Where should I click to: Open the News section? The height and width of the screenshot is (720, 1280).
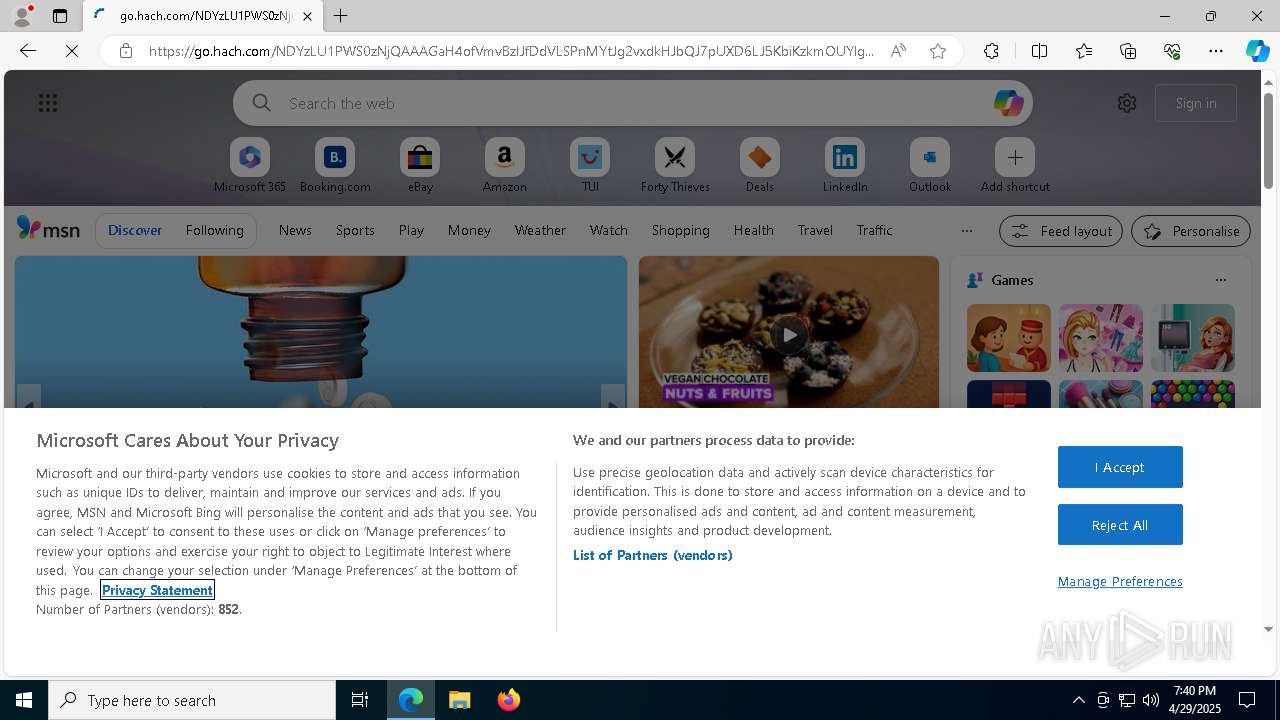295,230
